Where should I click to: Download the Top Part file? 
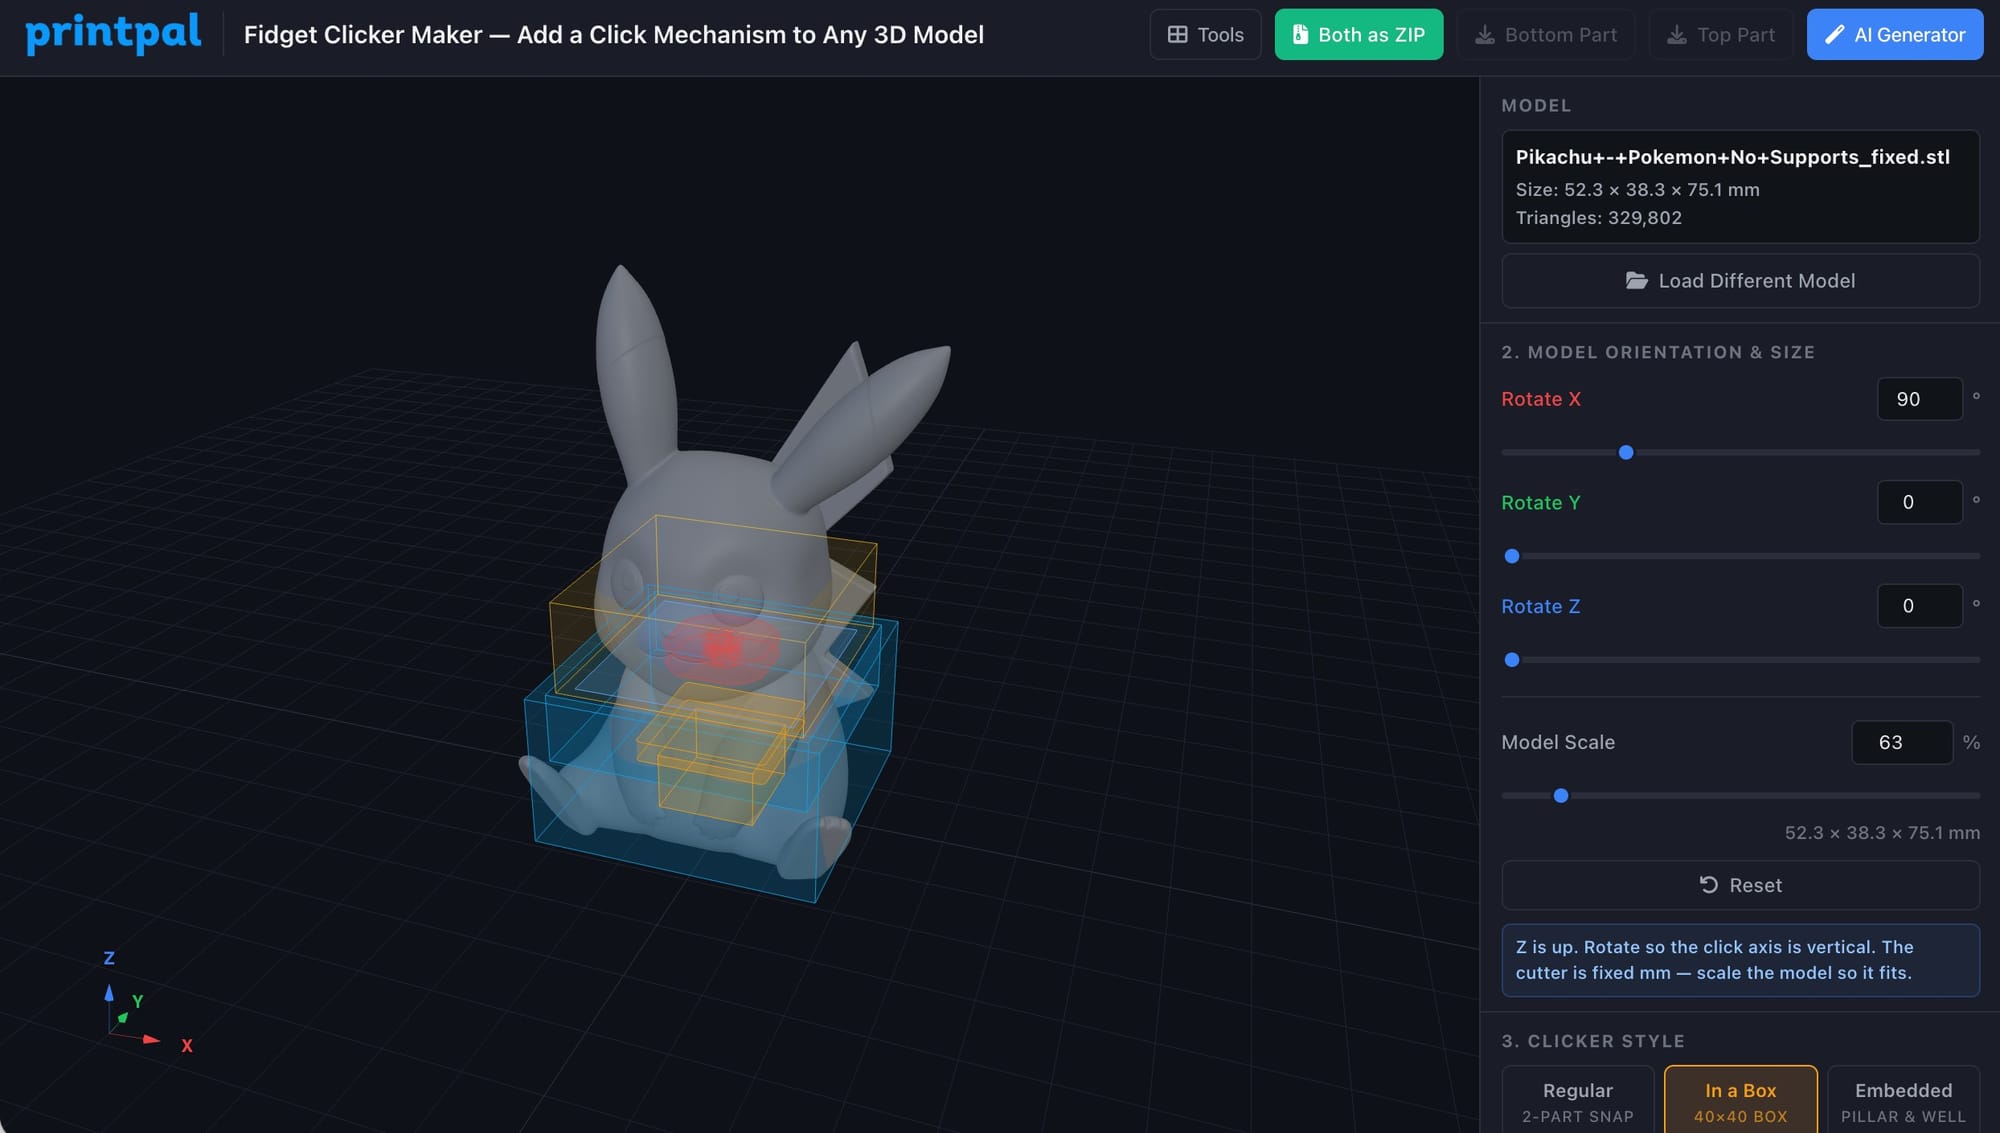click(1721, 34)
